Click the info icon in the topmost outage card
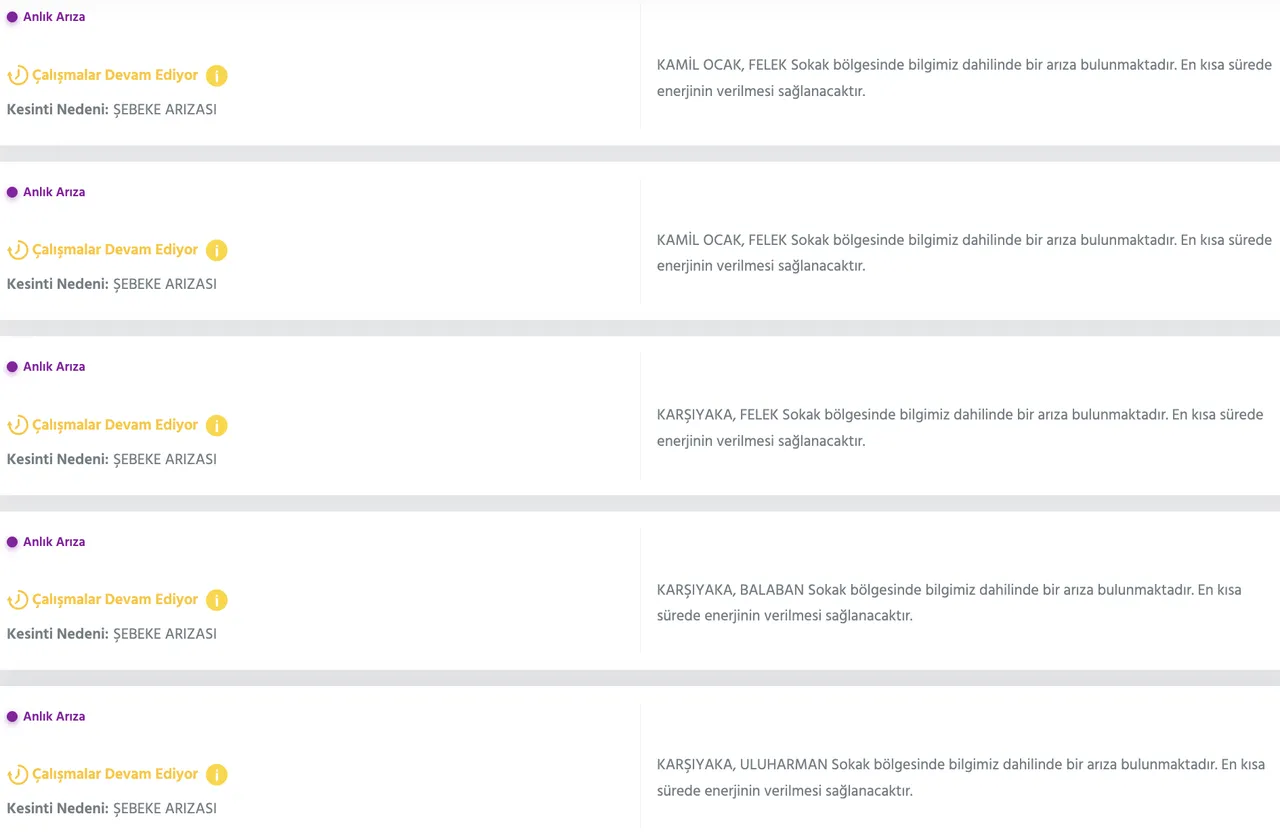 [x=217, y=76]
